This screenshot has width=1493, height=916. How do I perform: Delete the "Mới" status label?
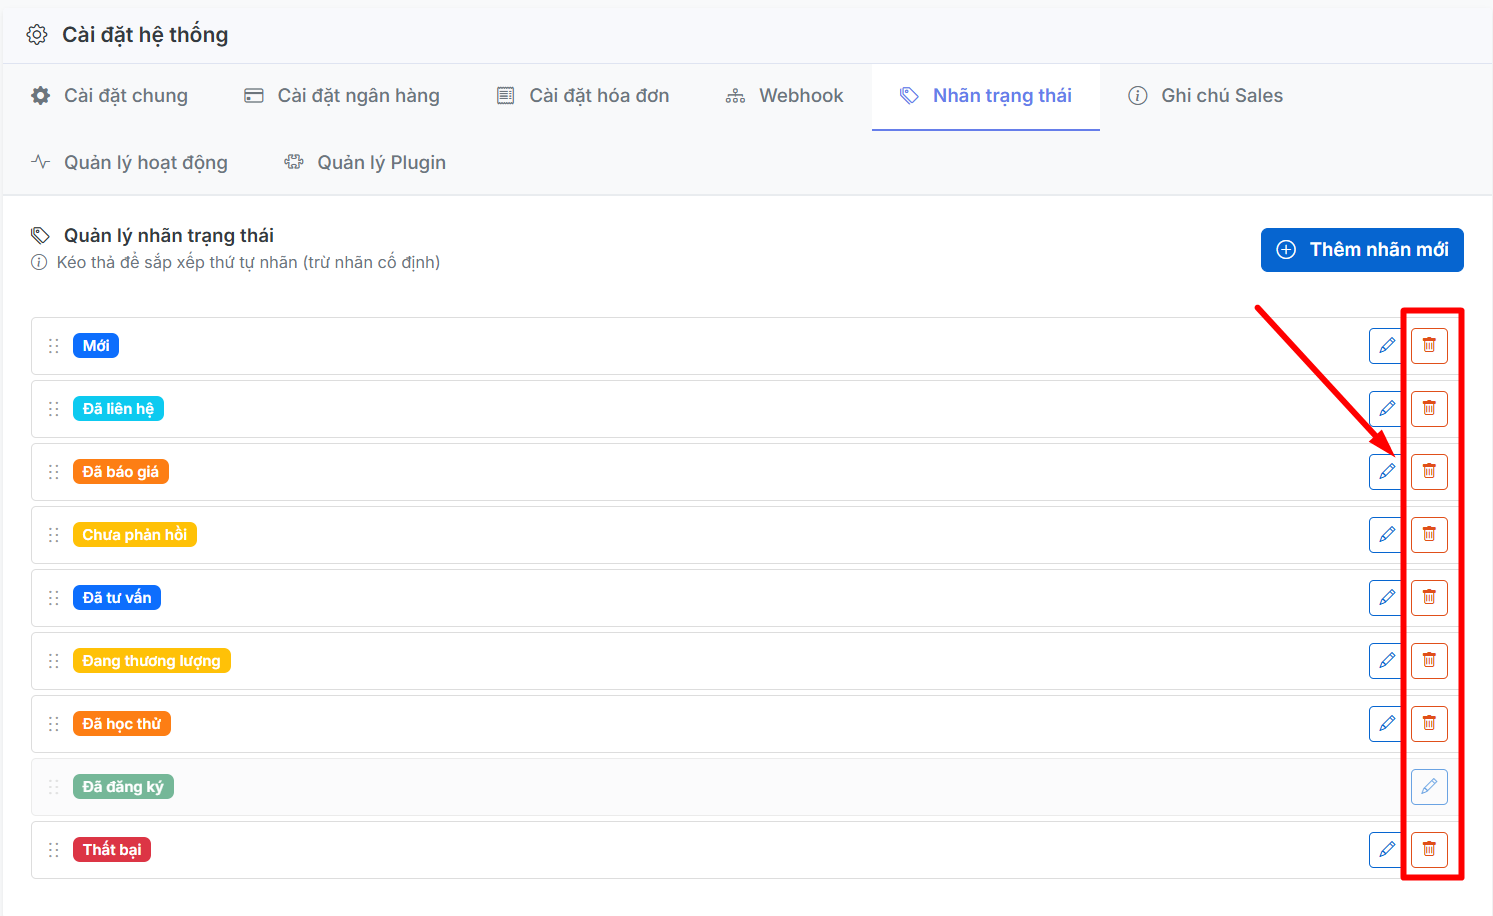pos(1429,346)
